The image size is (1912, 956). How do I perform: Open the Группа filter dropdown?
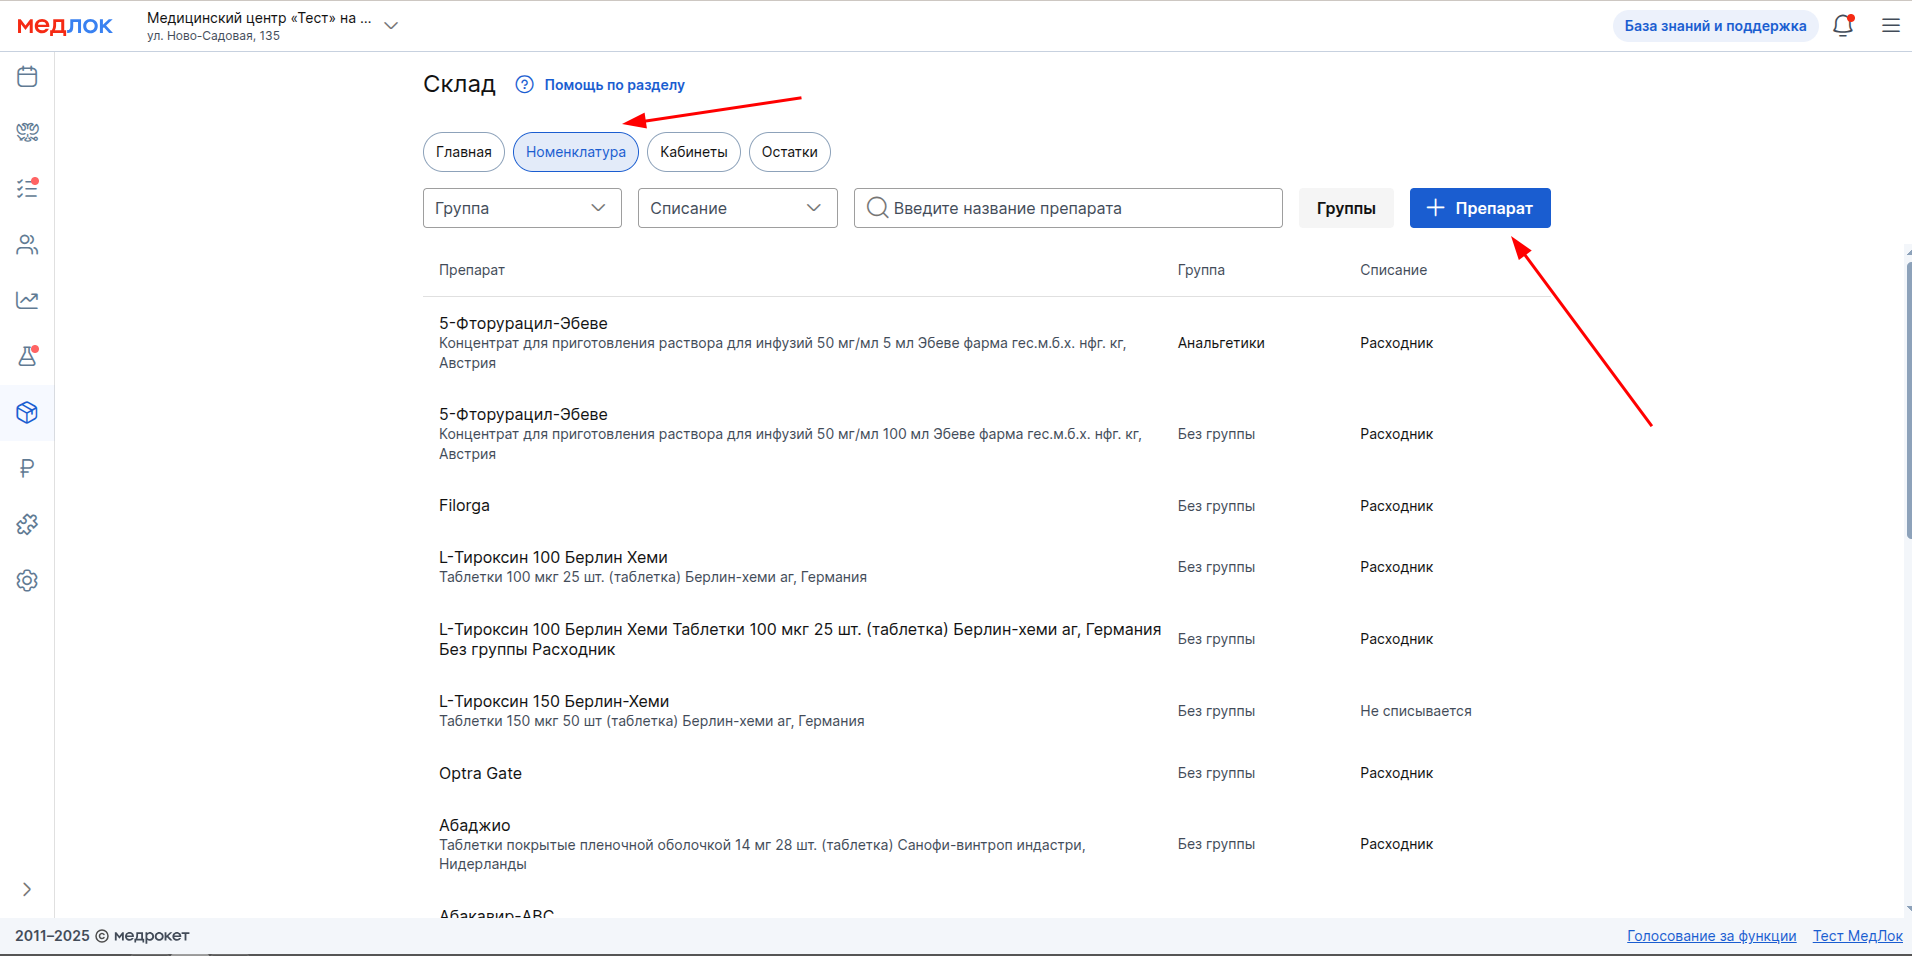pos(522,208)
